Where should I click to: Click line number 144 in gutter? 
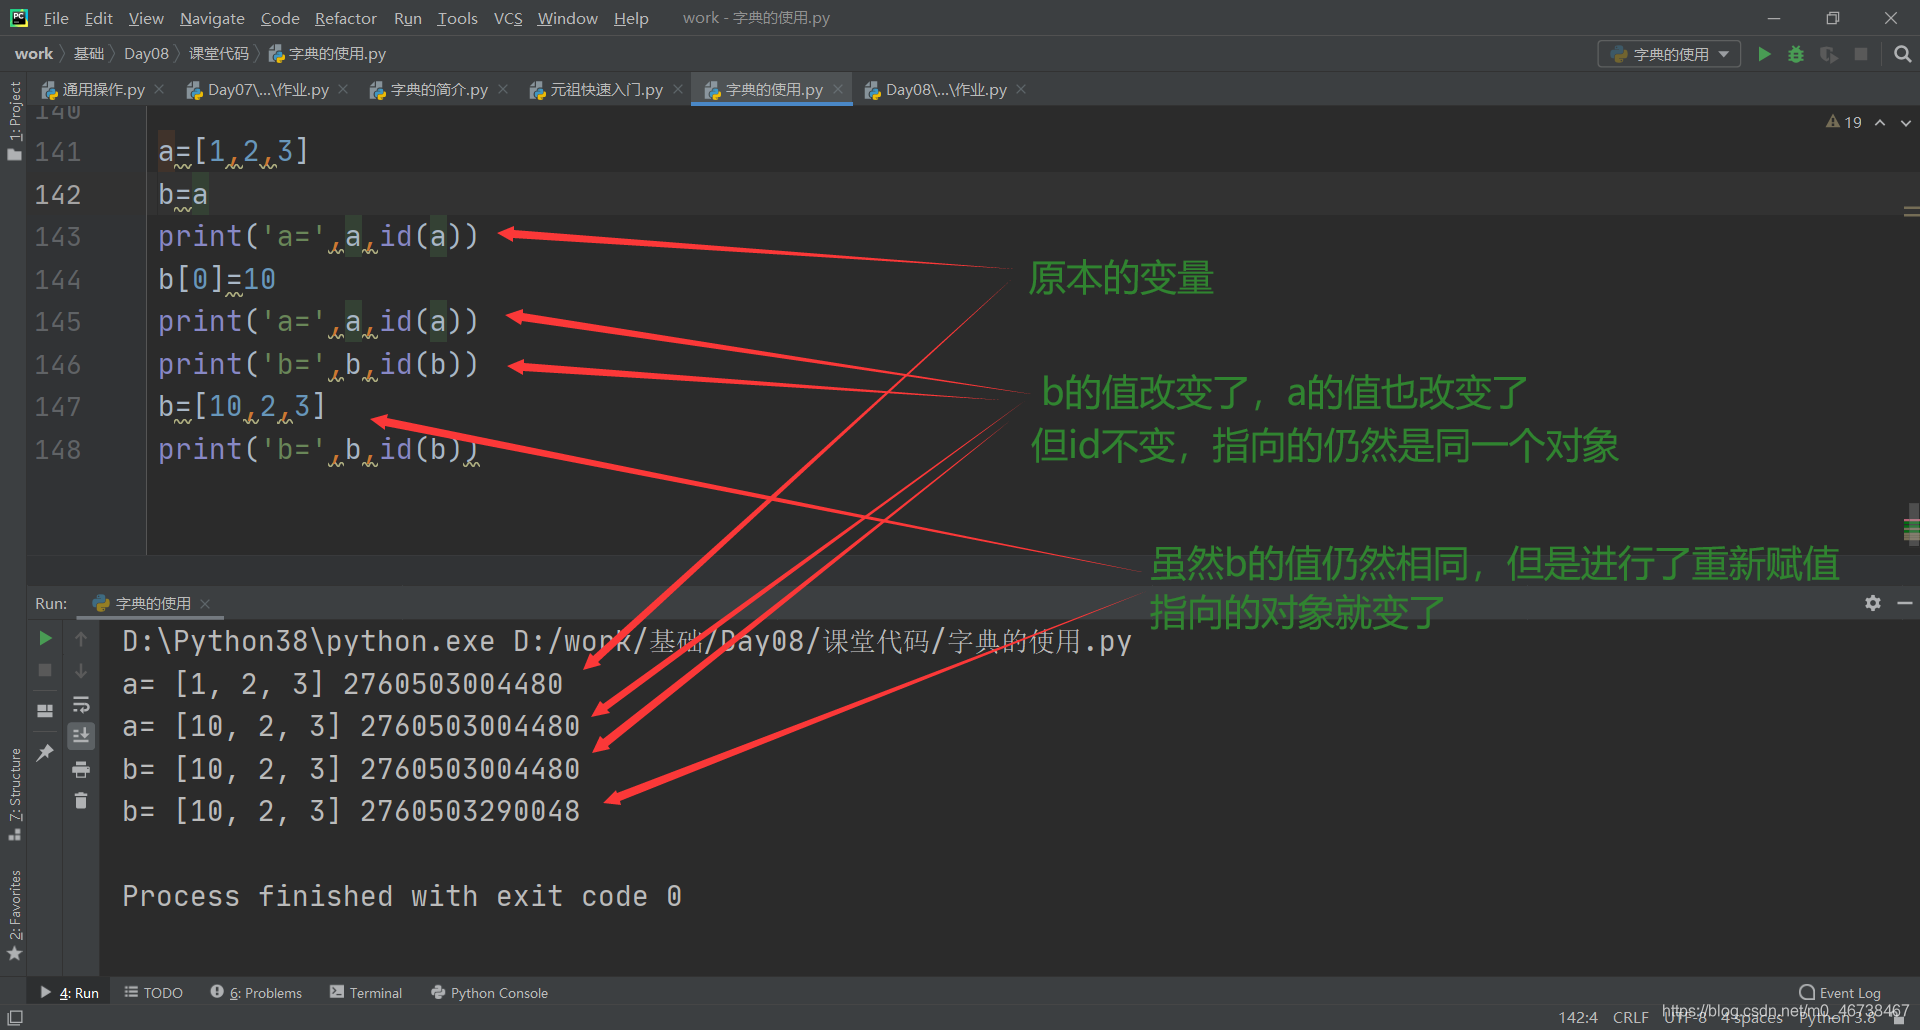pyautogui.click(x=57, y=280)
